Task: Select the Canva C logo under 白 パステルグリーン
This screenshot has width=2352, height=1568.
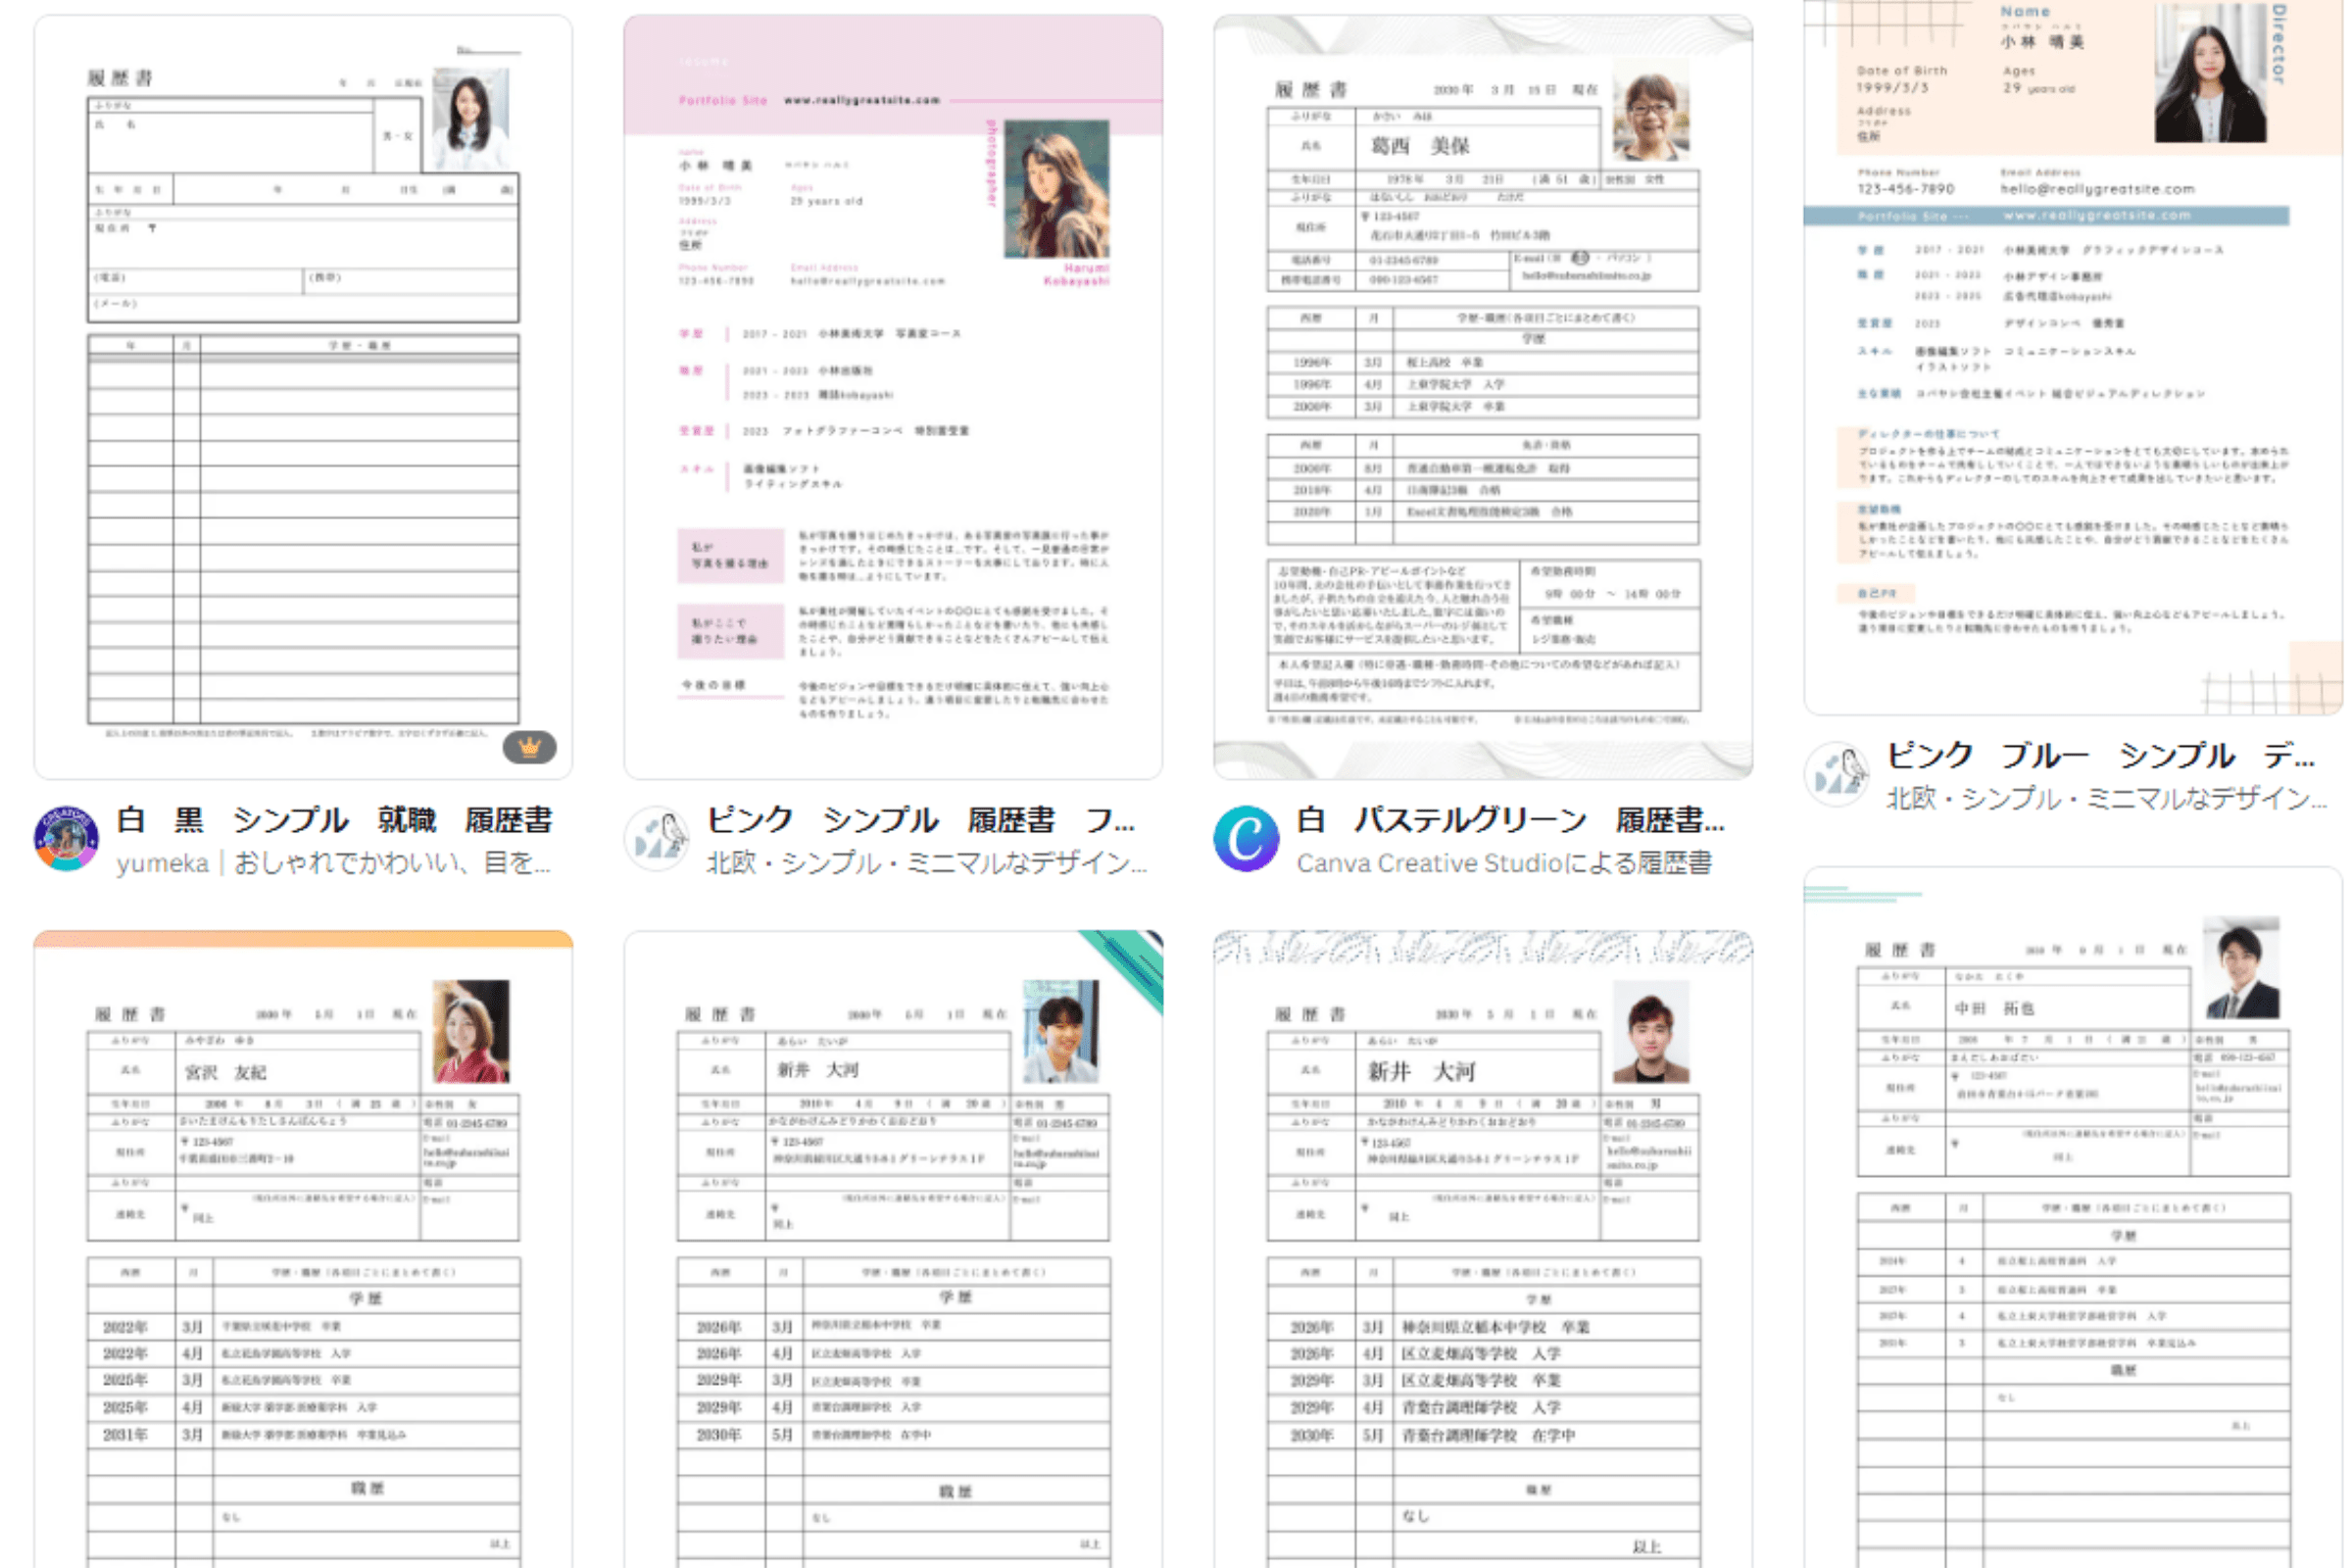Action: pyautogui.click(x=1246, y=840)
